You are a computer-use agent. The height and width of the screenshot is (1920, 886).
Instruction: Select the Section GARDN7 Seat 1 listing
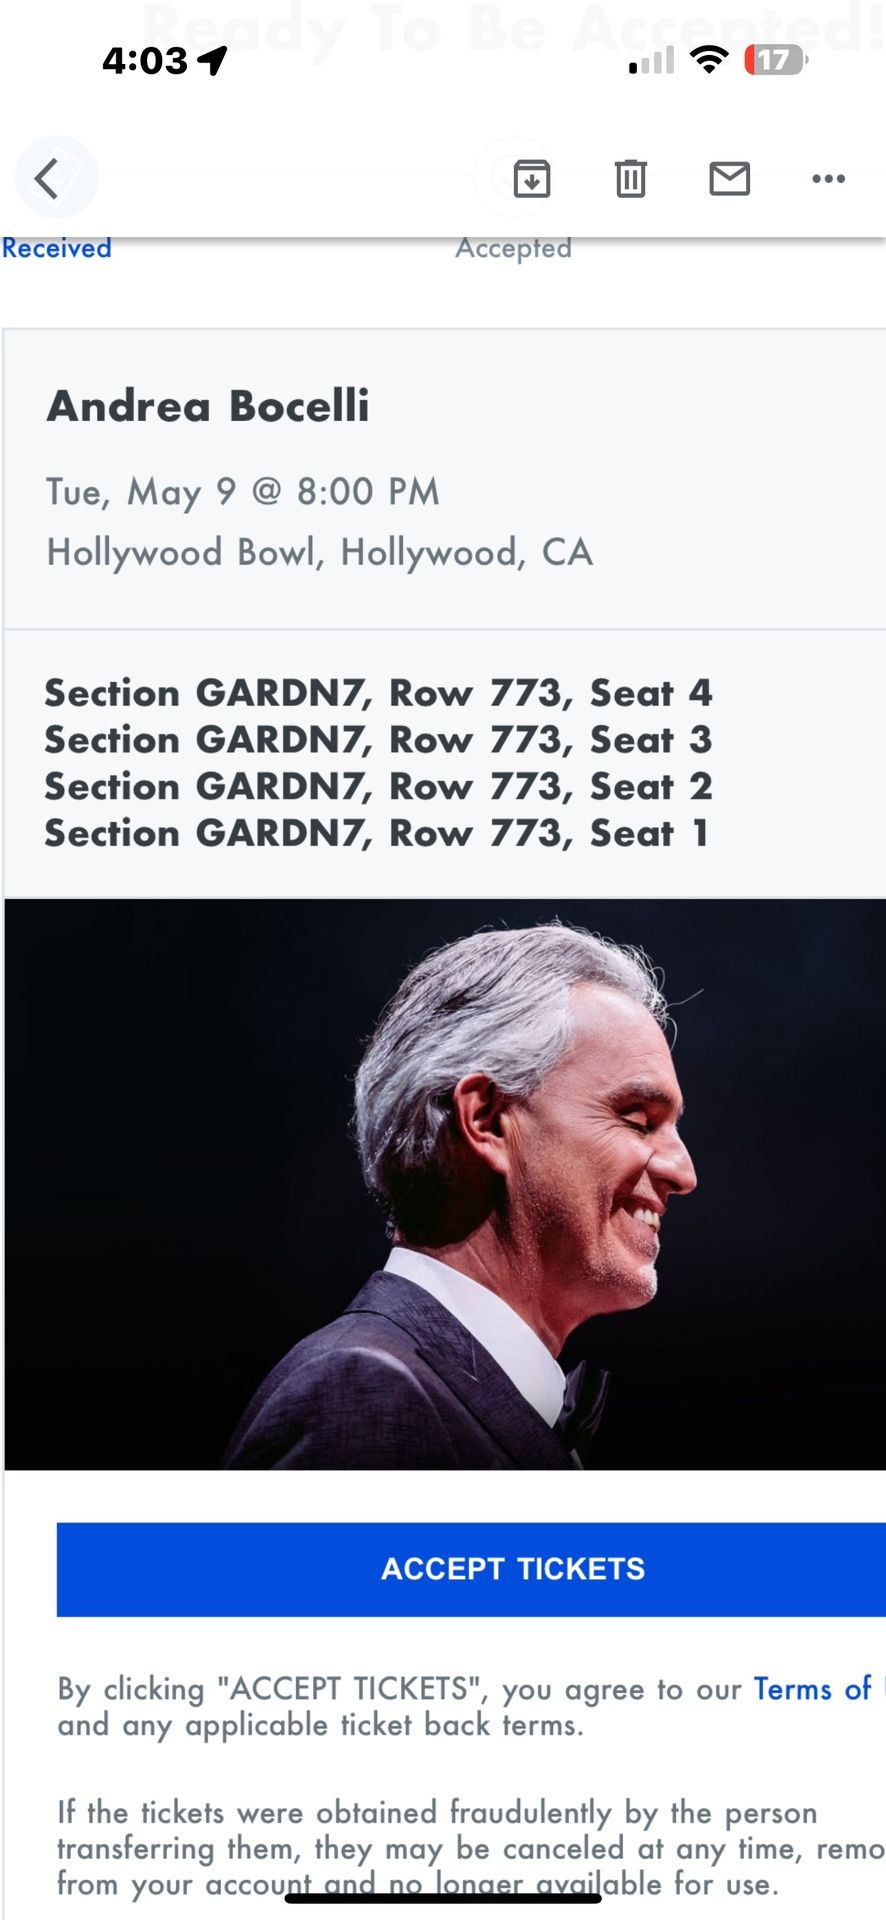tap(376, 833)
